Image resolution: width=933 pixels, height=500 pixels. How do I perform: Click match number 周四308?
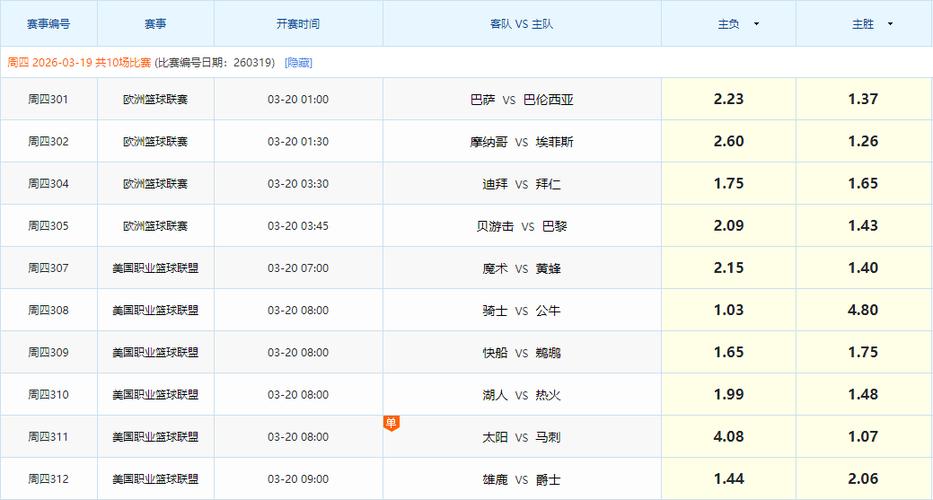point(49,311)
